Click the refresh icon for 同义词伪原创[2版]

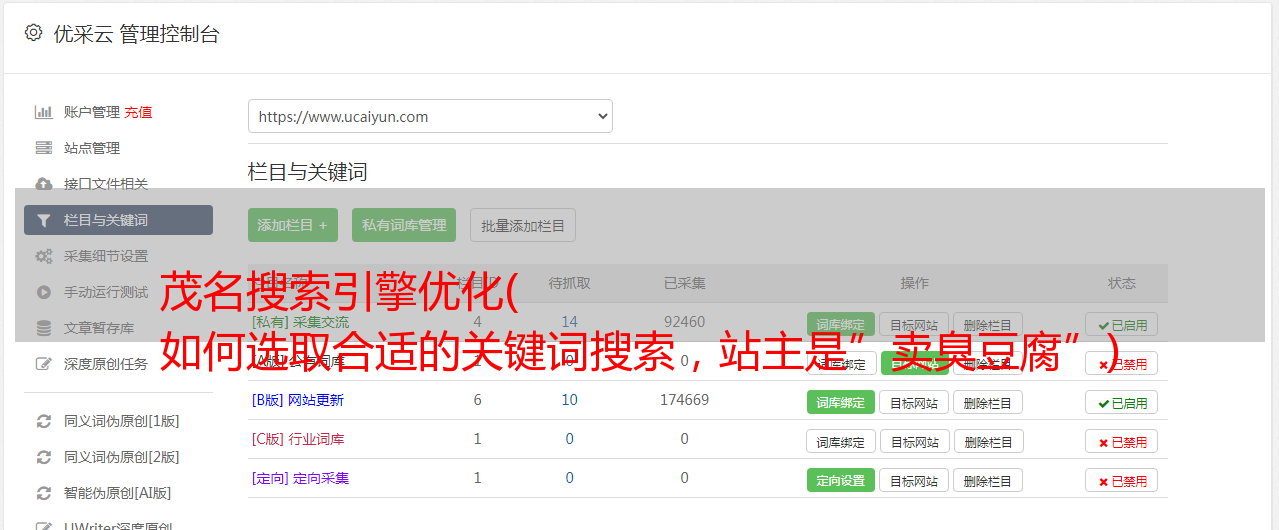point(44,457)
